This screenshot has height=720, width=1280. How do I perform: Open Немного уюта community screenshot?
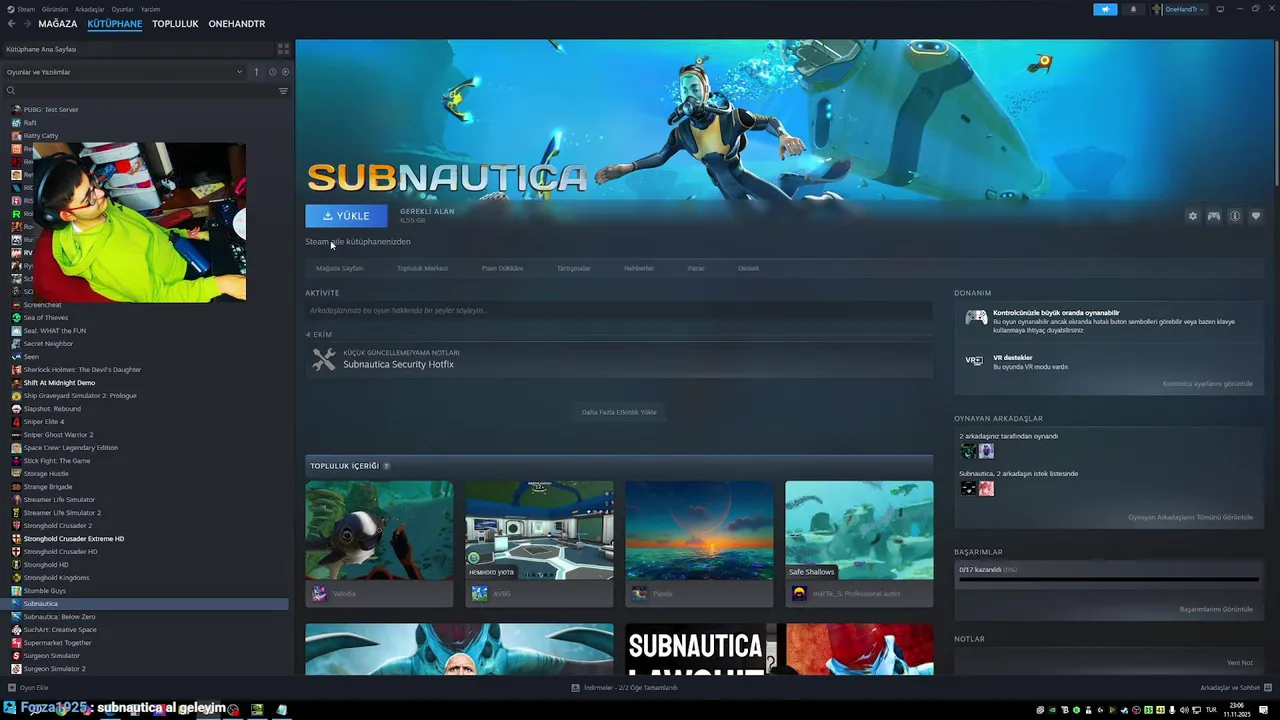click(539, 530)
